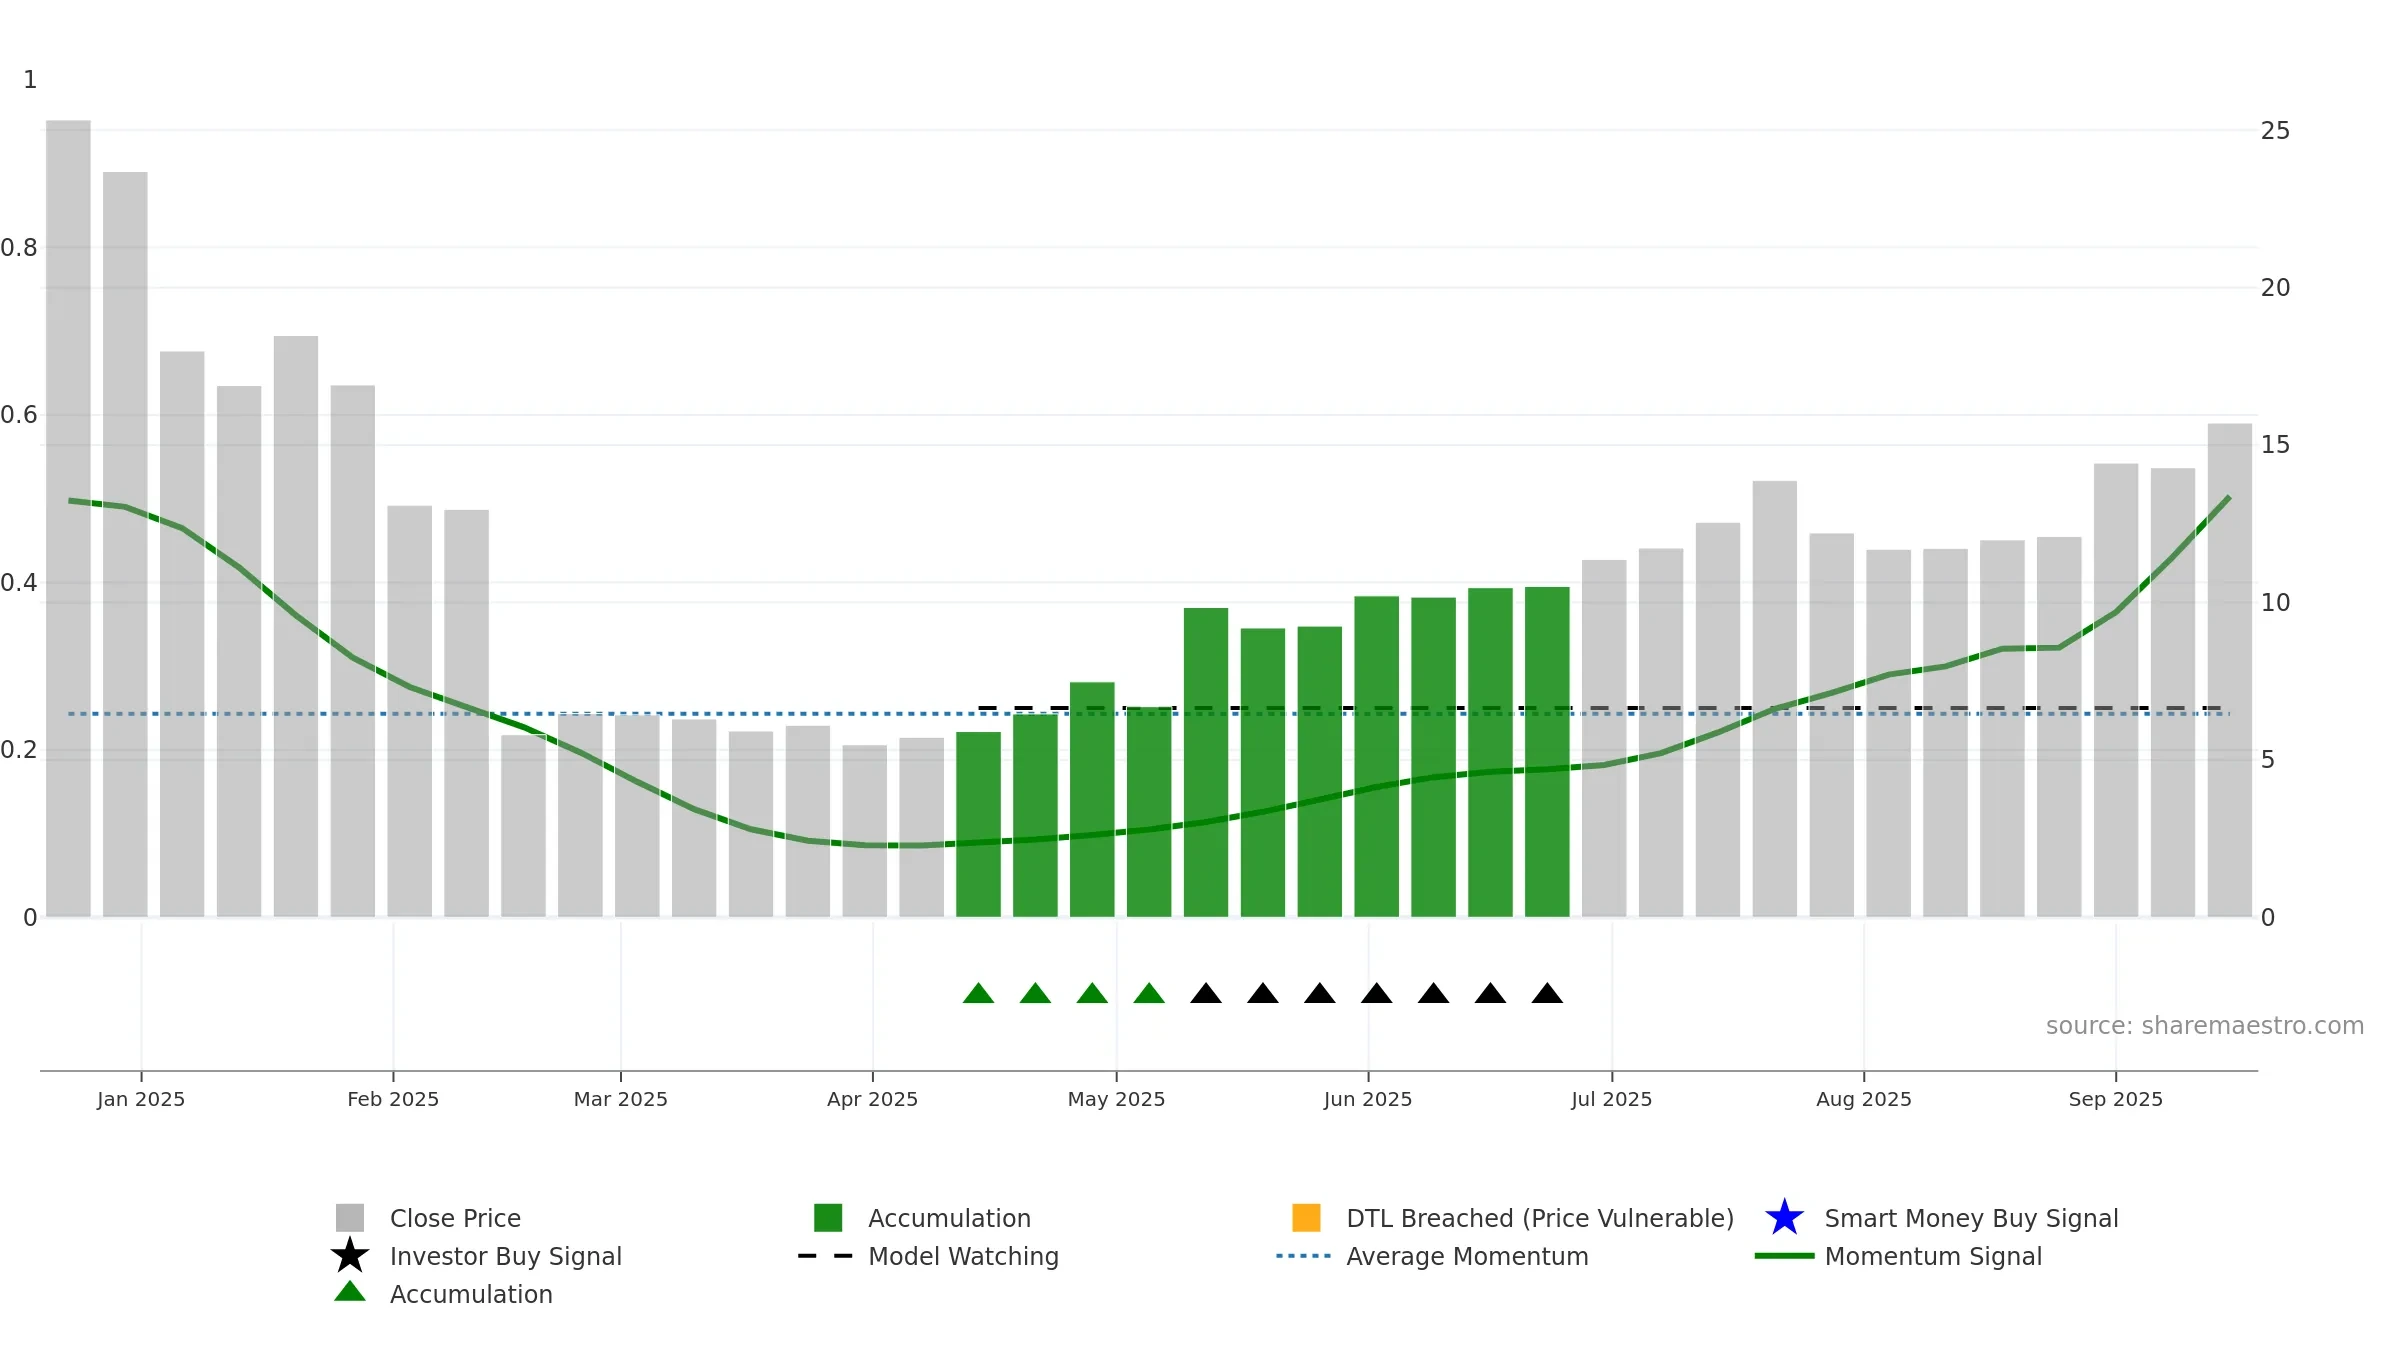Screen dimensions: 2400x1350
Task: Click the left axis value 0.4
Action: (19, 583)
